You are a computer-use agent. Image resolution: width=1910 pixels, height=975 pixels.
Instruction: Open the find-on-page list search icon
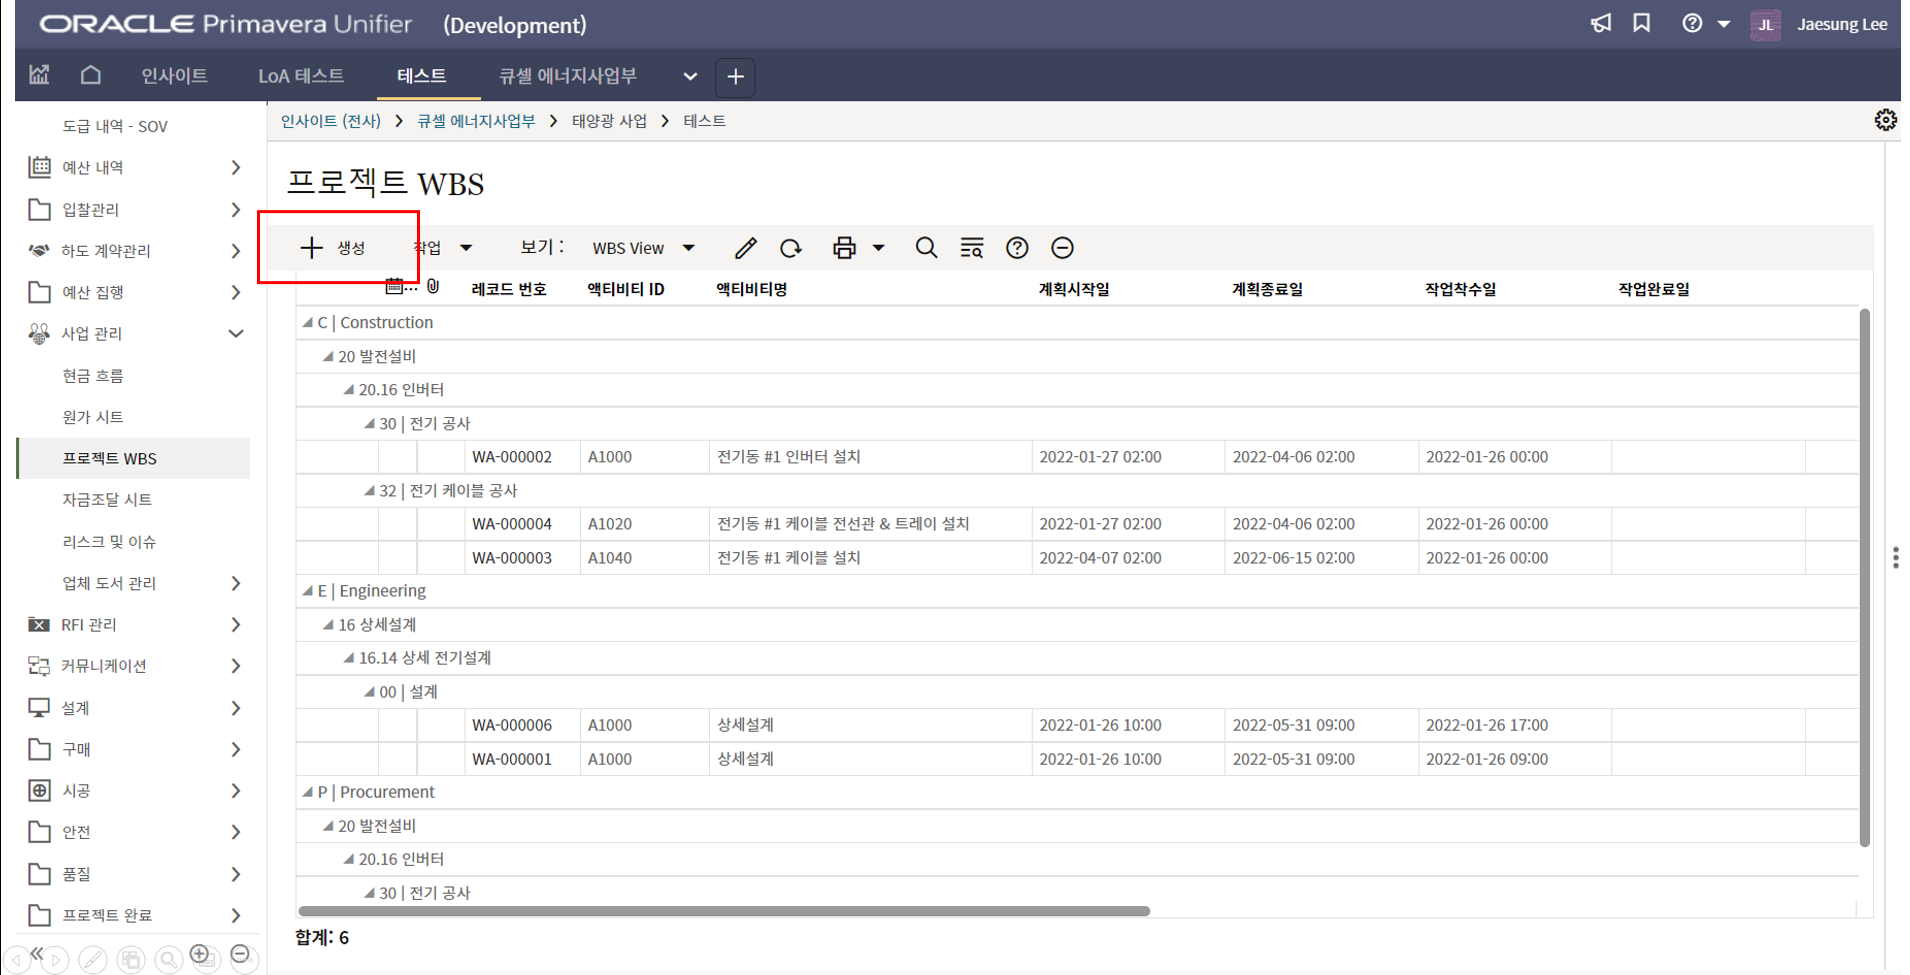coord(971,248)
